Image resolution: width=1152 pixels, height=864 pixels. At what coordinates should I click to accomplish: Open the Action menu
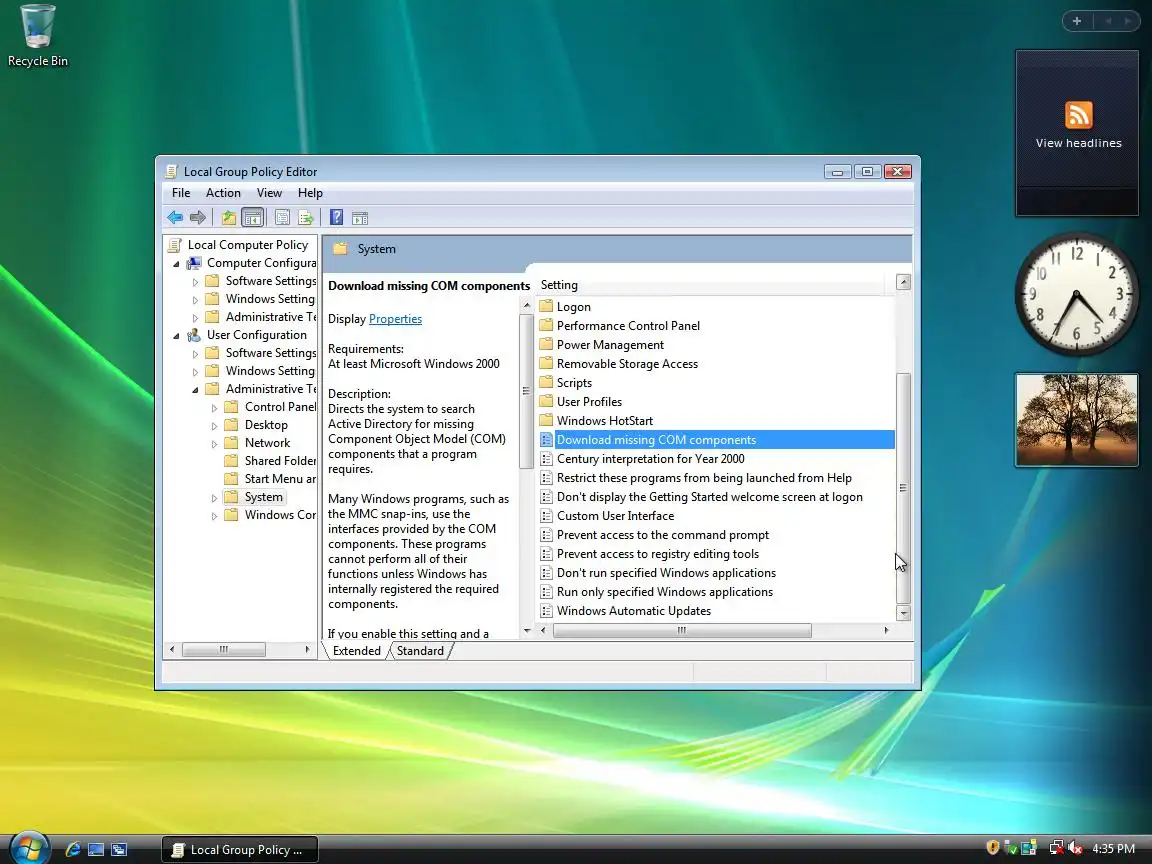pos(223,192)
